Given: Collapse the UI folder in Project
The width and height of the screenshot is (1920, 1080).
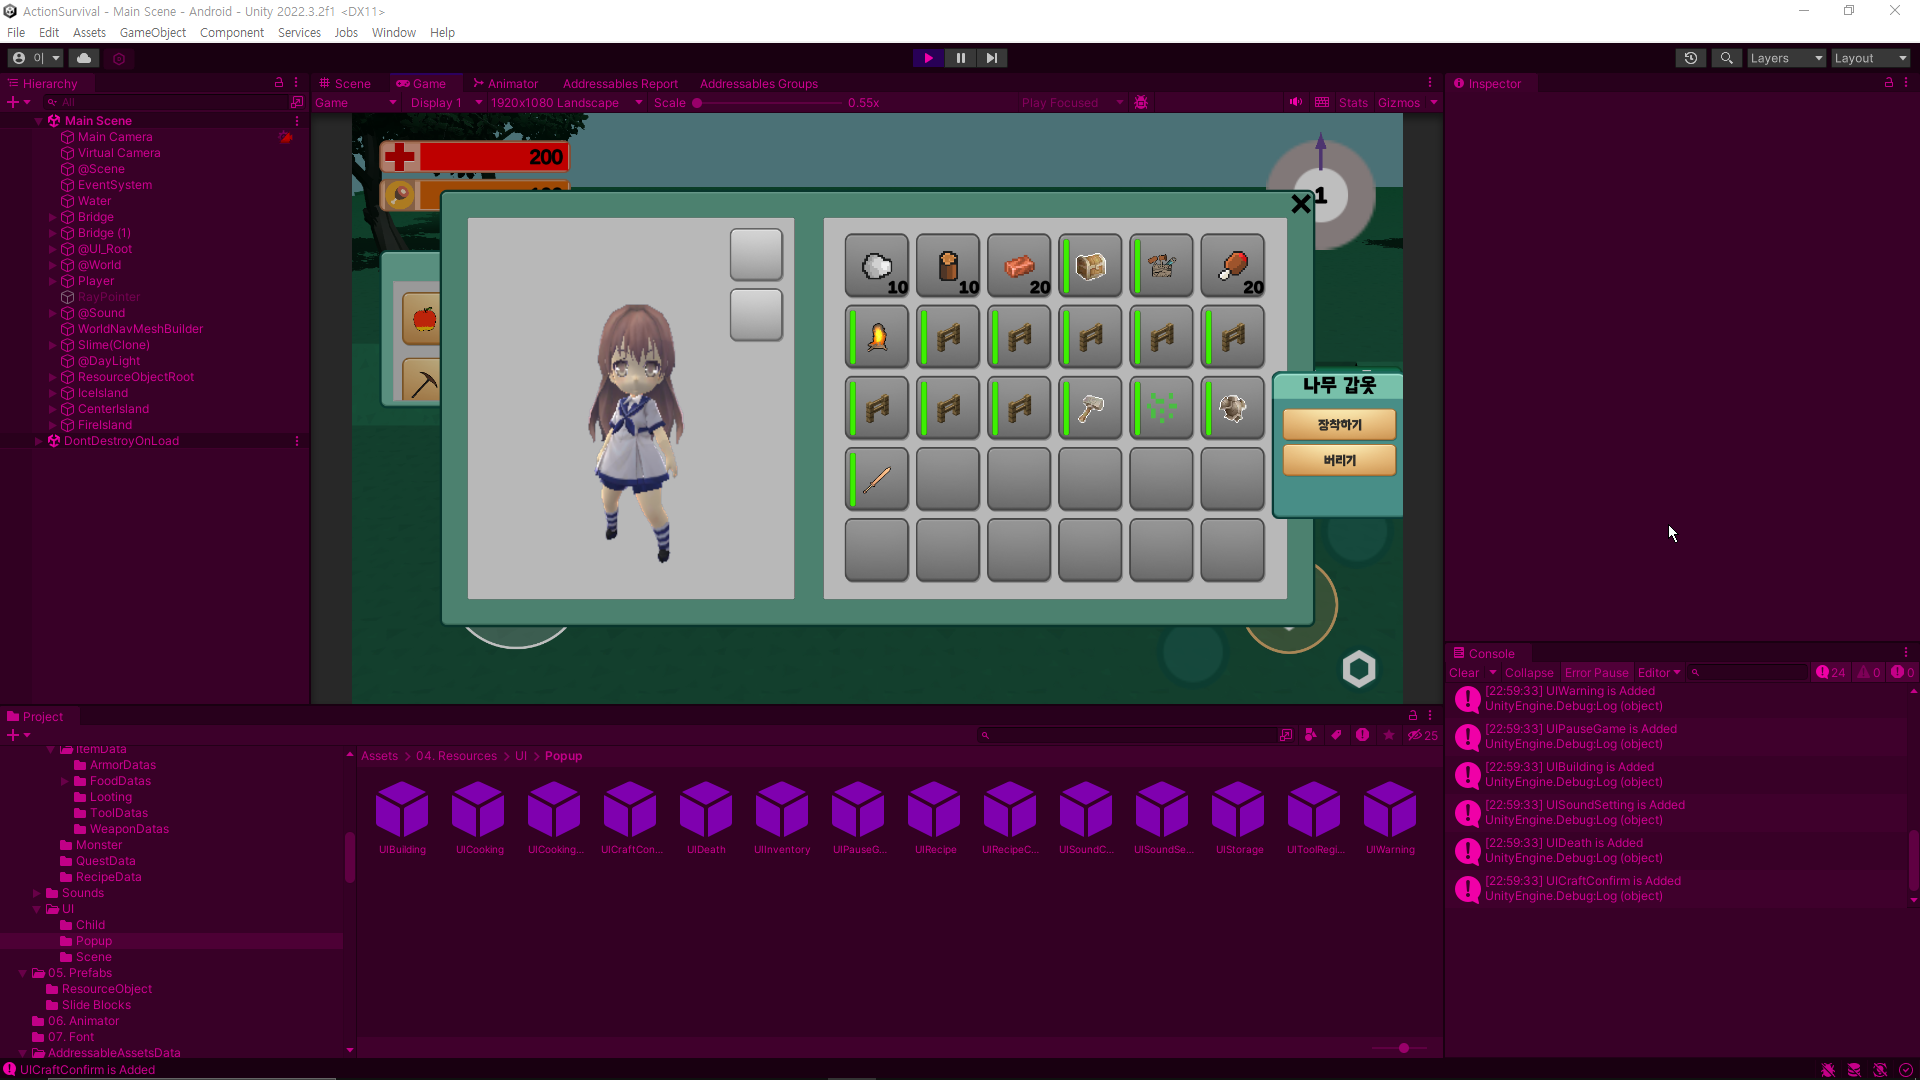Looking at the screenshot, I should pos(37,909).
